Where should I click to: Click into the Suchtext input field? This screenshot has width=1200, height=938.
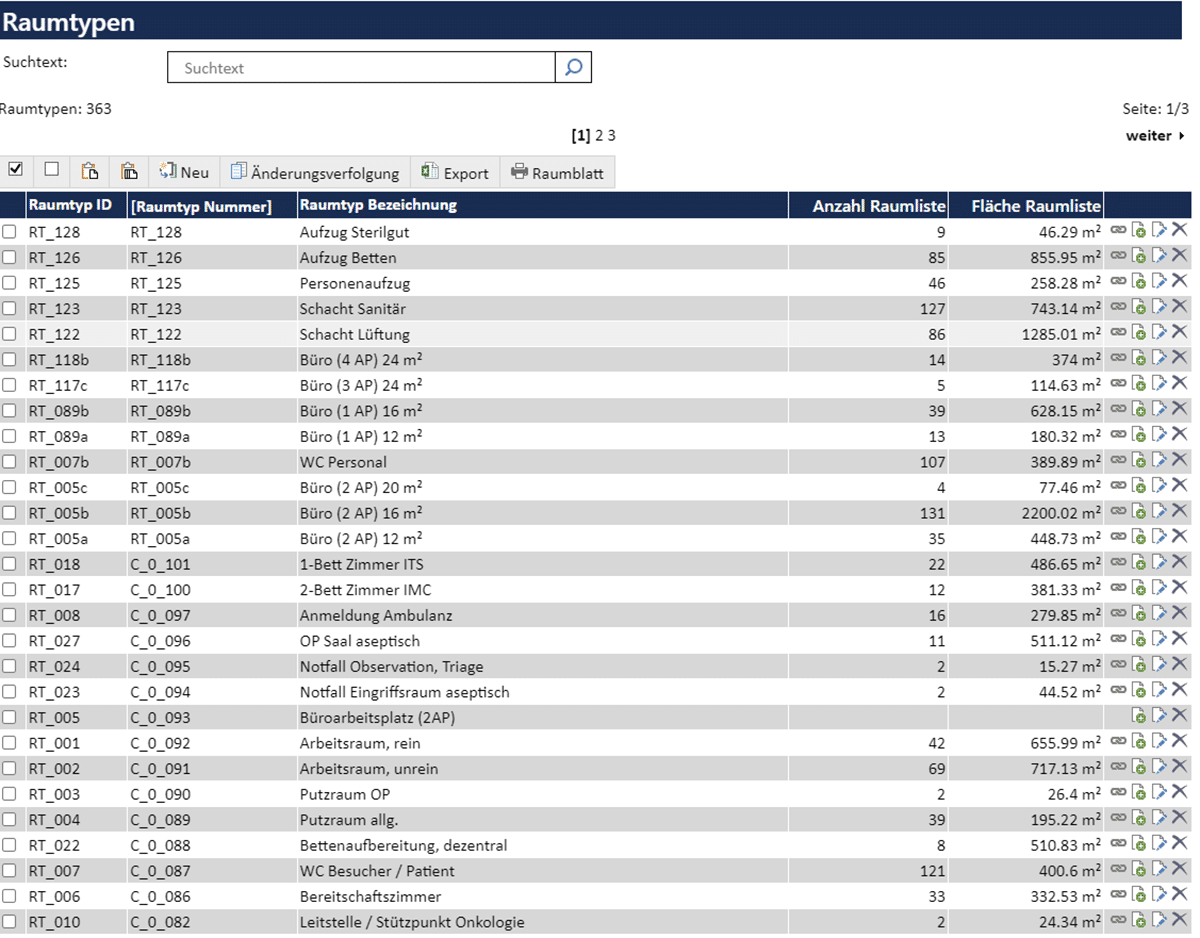(360, 68)
